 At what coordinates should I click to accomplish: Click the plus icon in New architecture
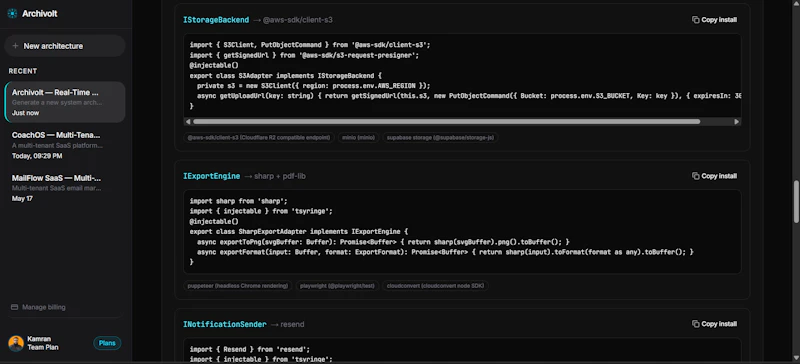pyautogui.click(x=15, y=46)
